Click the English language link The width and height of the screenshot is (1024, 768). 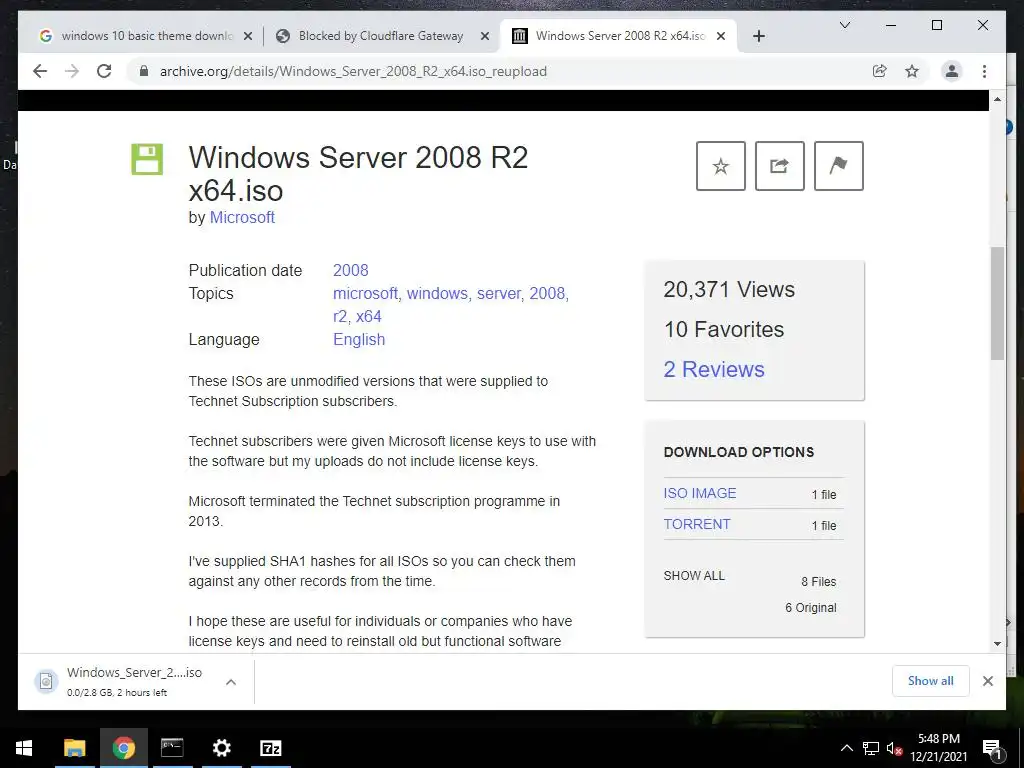coord(359,340)
